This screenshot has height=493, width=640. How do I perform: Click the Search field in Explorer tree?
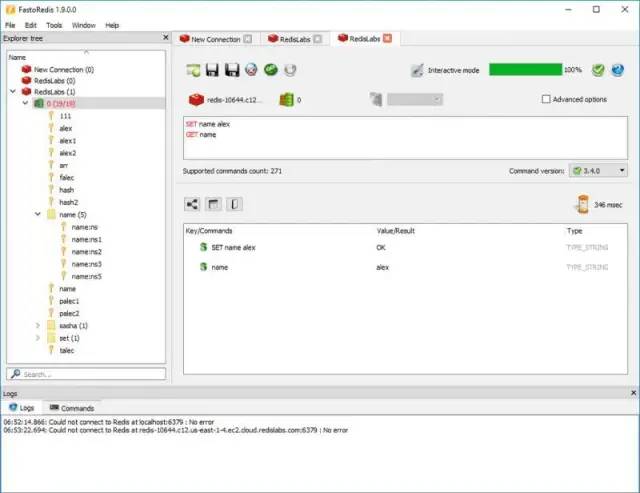coord(86,374)
